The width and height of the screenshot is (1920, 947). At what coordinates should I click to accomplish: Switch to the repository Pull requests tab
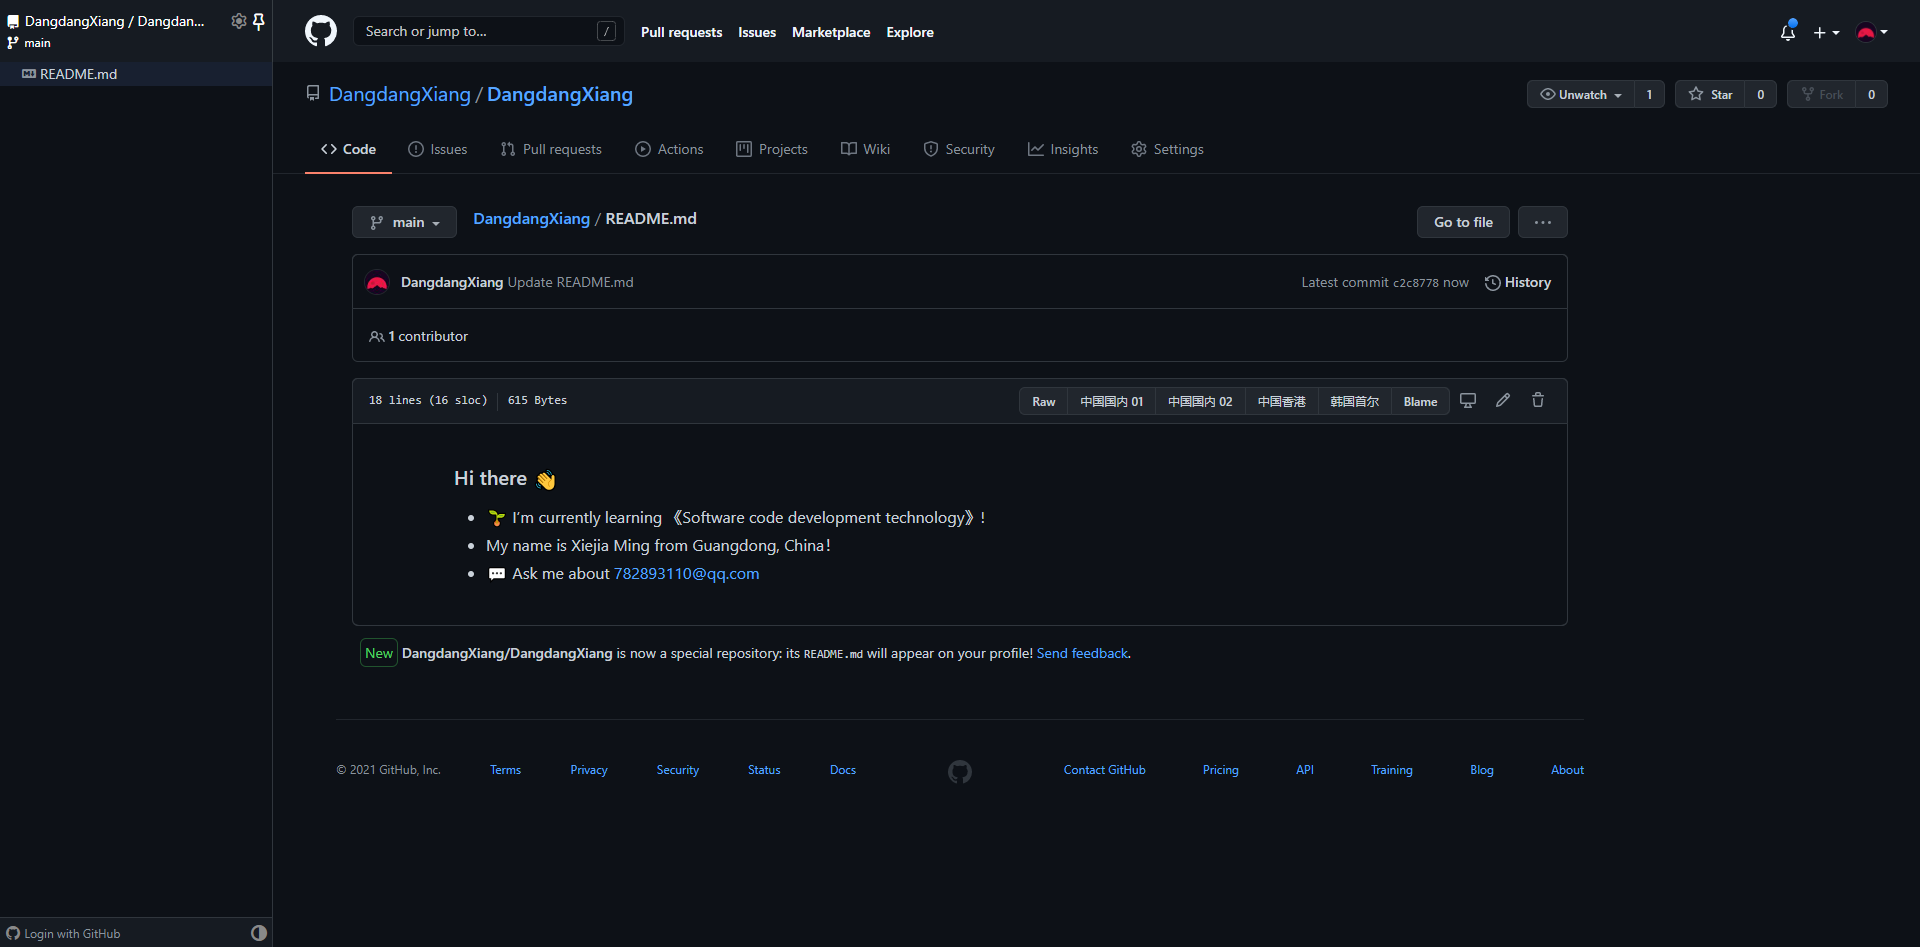[551, 149]
